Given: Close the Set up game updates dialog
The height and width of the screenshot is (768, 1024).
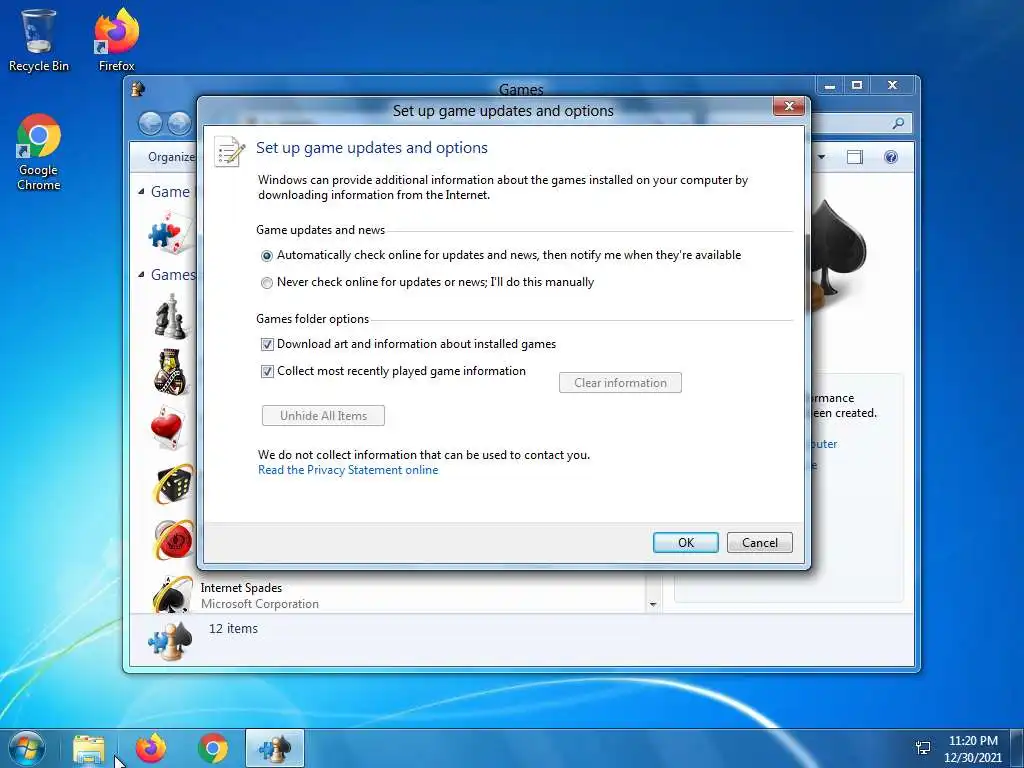Looking at the screenshot, I should click(788, 106).
